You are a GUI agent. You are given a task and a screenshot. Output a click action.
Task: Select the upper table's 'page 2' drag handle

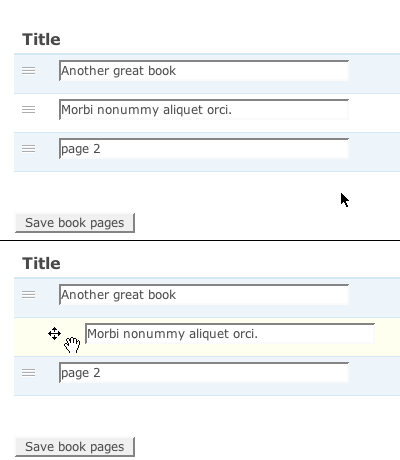[x=28, y=148]
